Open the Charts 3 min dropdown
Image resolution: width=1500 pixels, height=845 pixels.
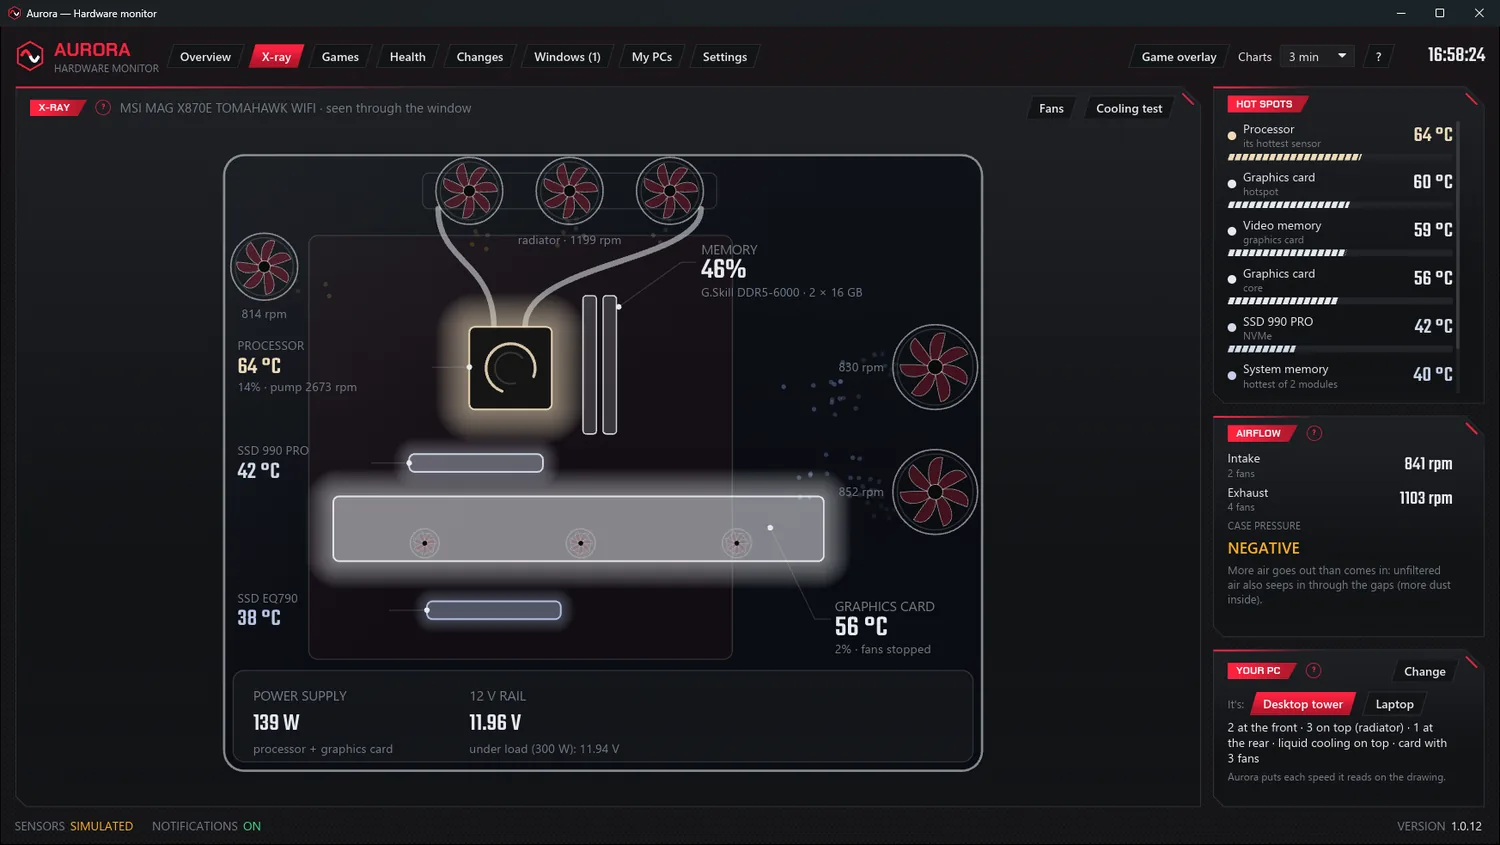1318,57
